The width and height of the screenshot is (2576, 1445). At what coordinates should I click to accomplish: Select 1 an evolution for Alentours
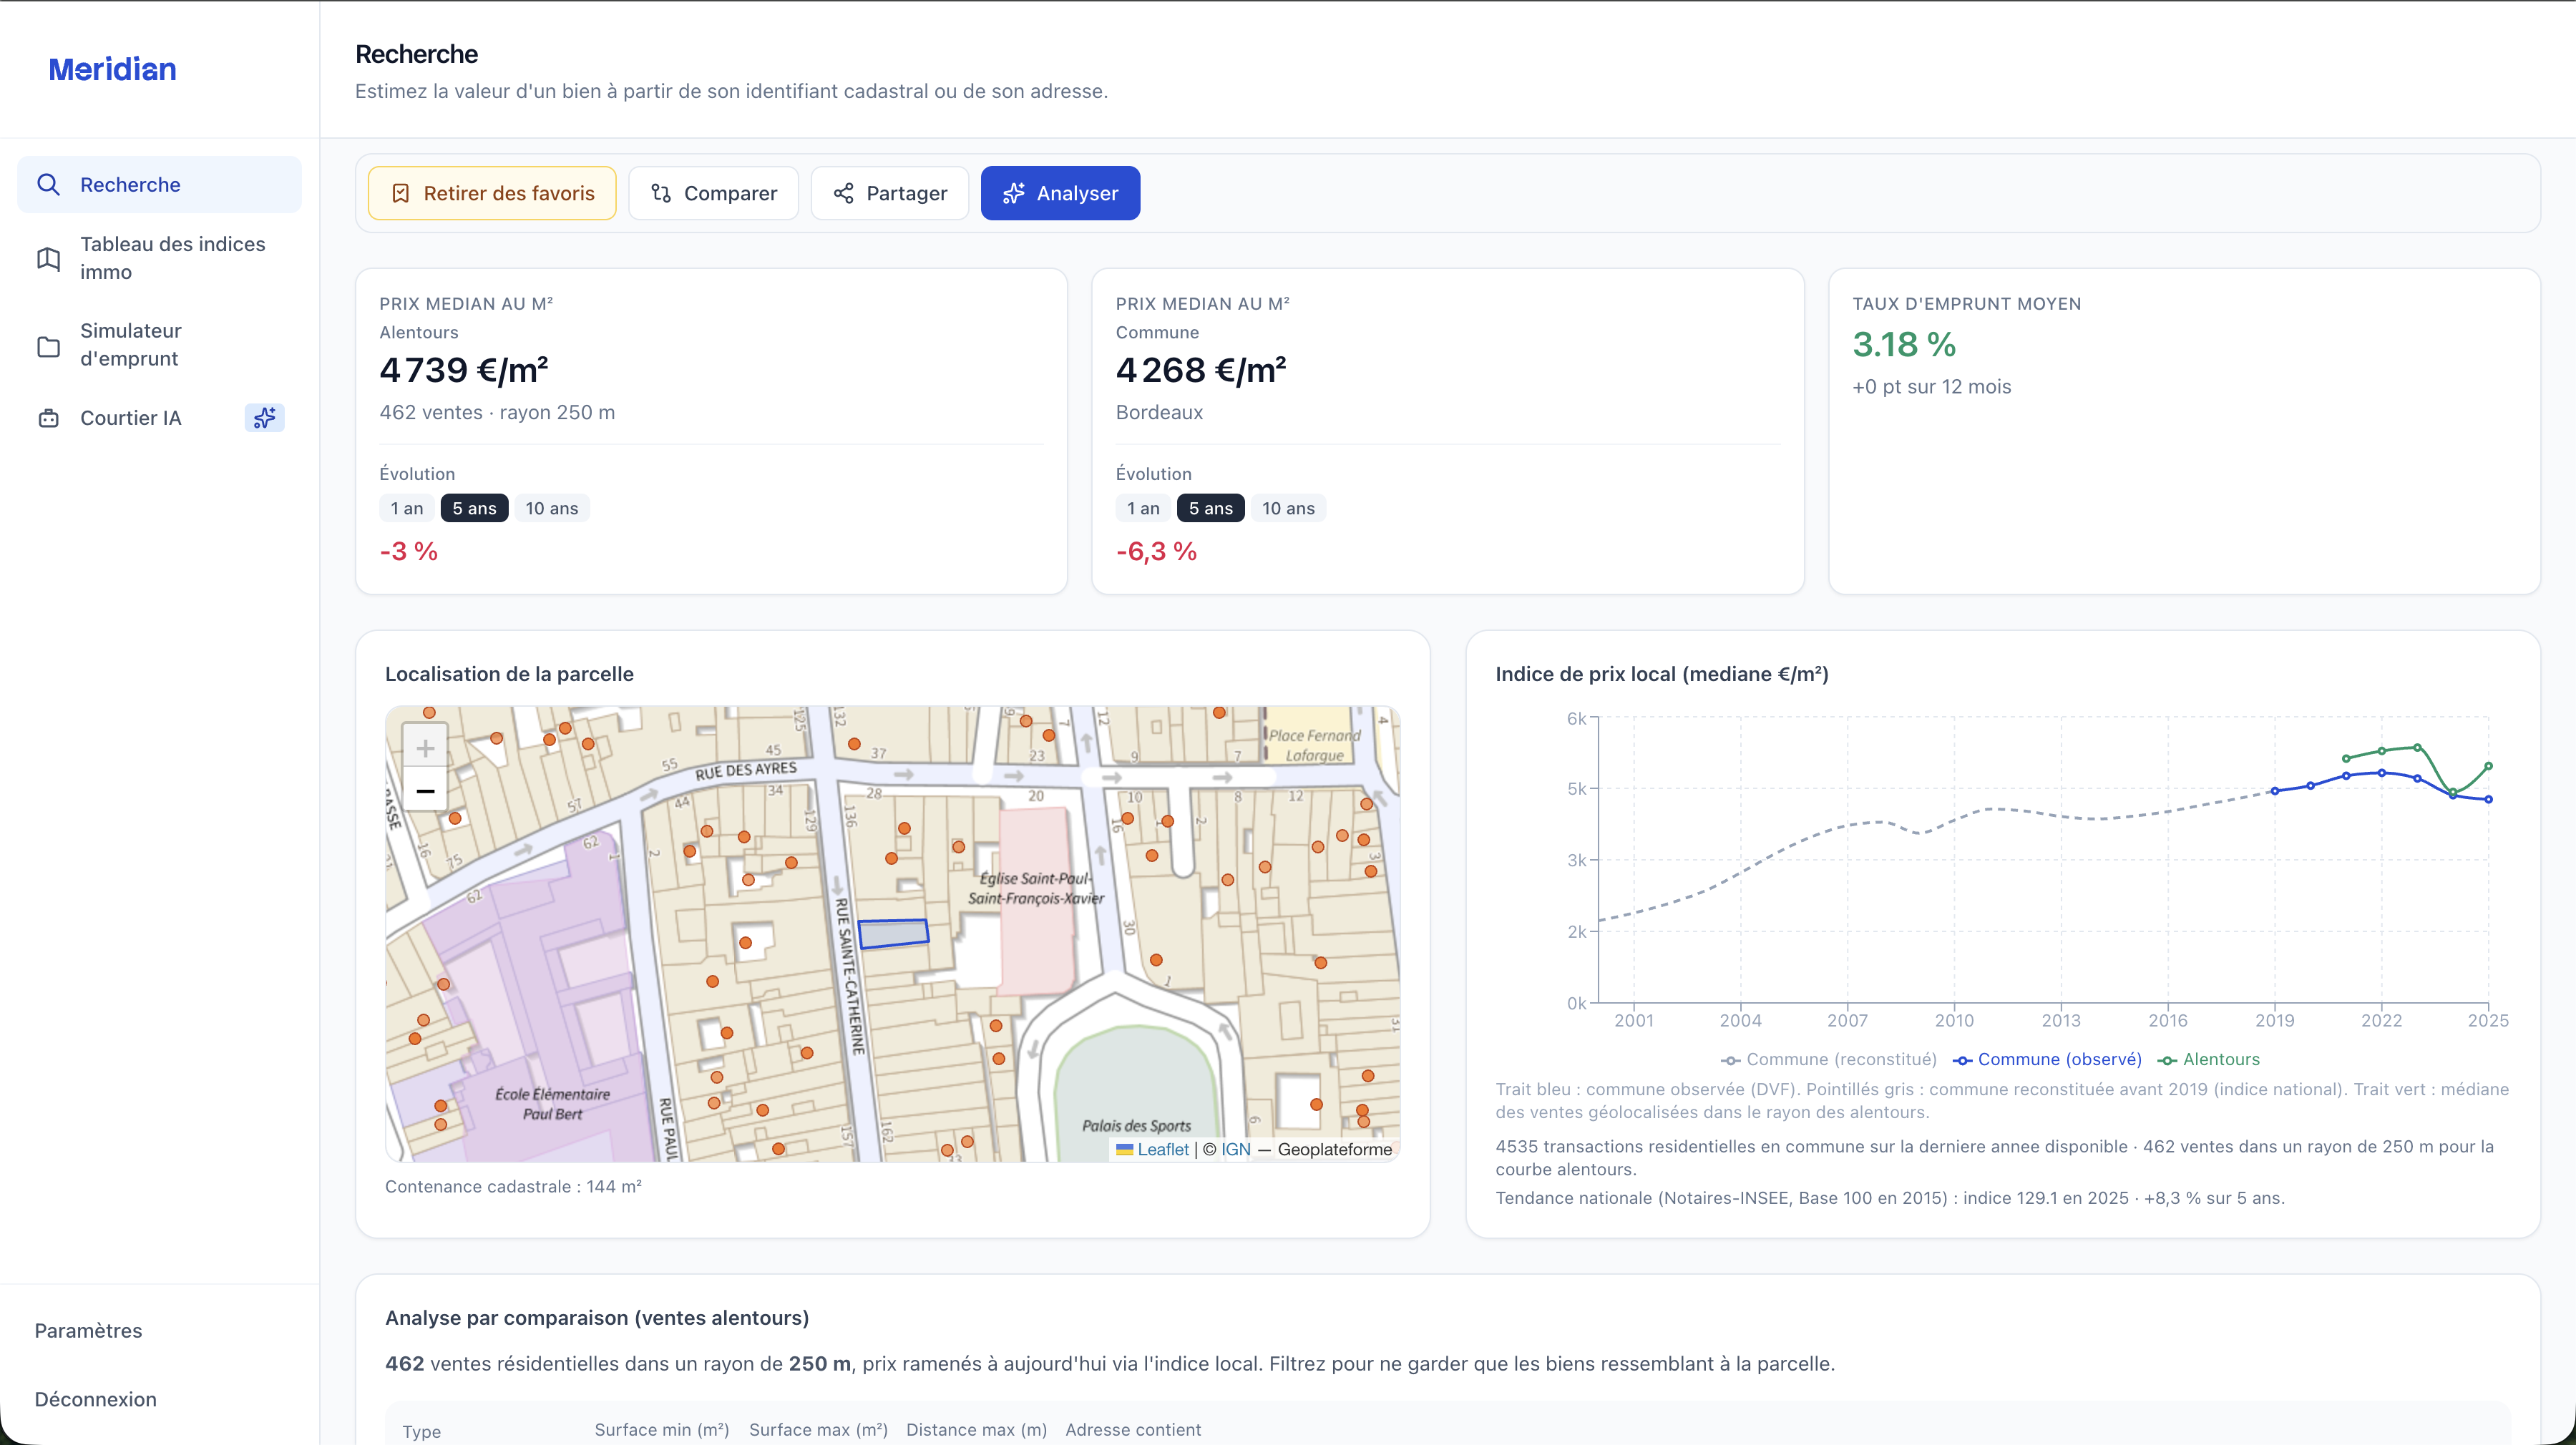click(x=407, y=508)
